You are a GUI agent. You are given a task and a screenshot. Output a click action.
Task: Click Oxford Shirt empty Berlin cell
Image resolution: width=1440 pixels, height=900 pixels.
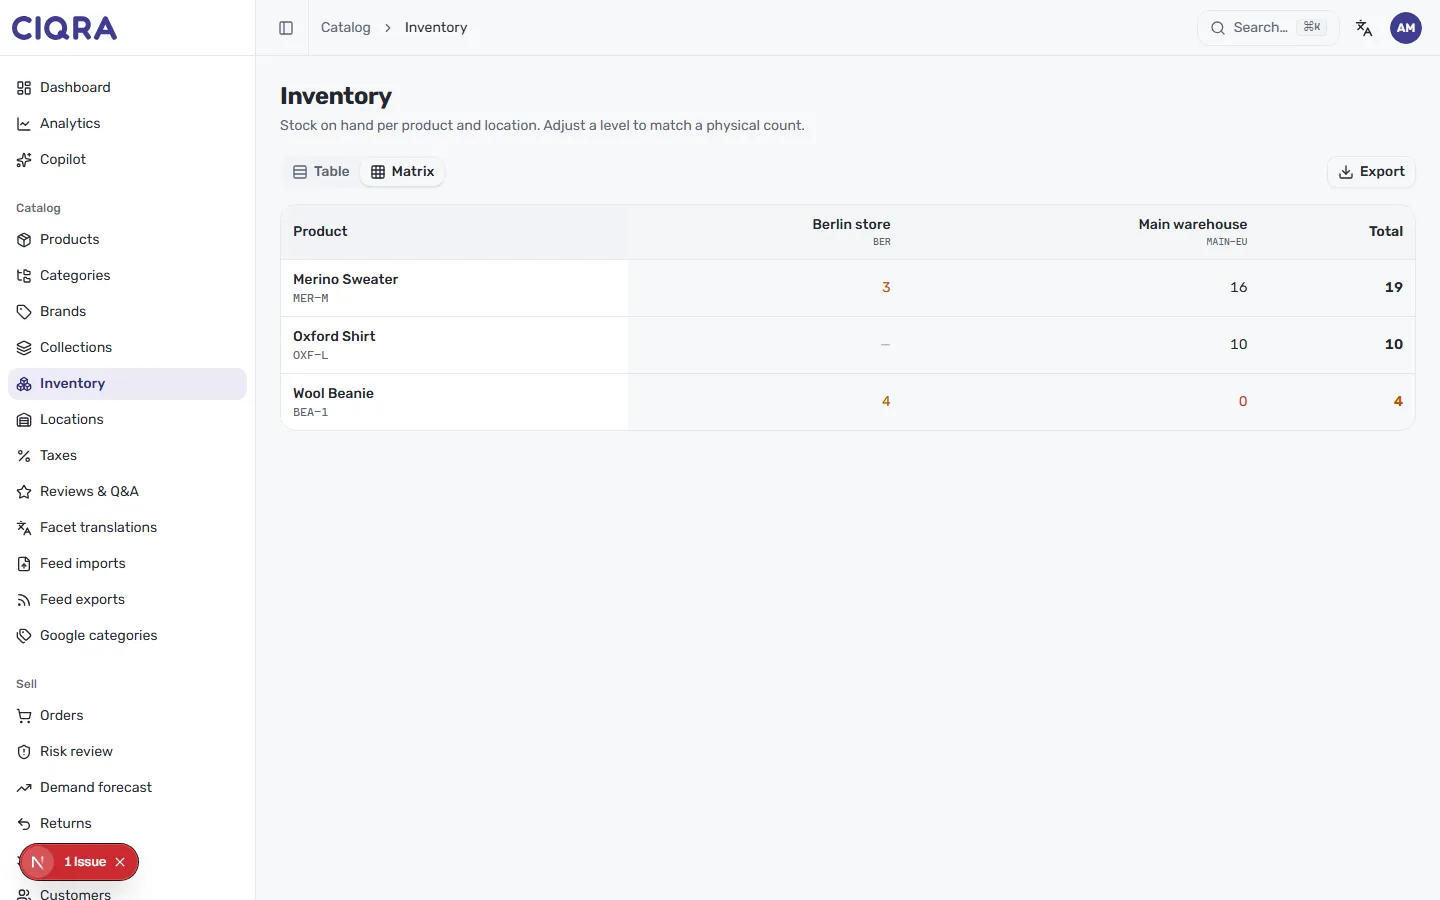[885, 345]
